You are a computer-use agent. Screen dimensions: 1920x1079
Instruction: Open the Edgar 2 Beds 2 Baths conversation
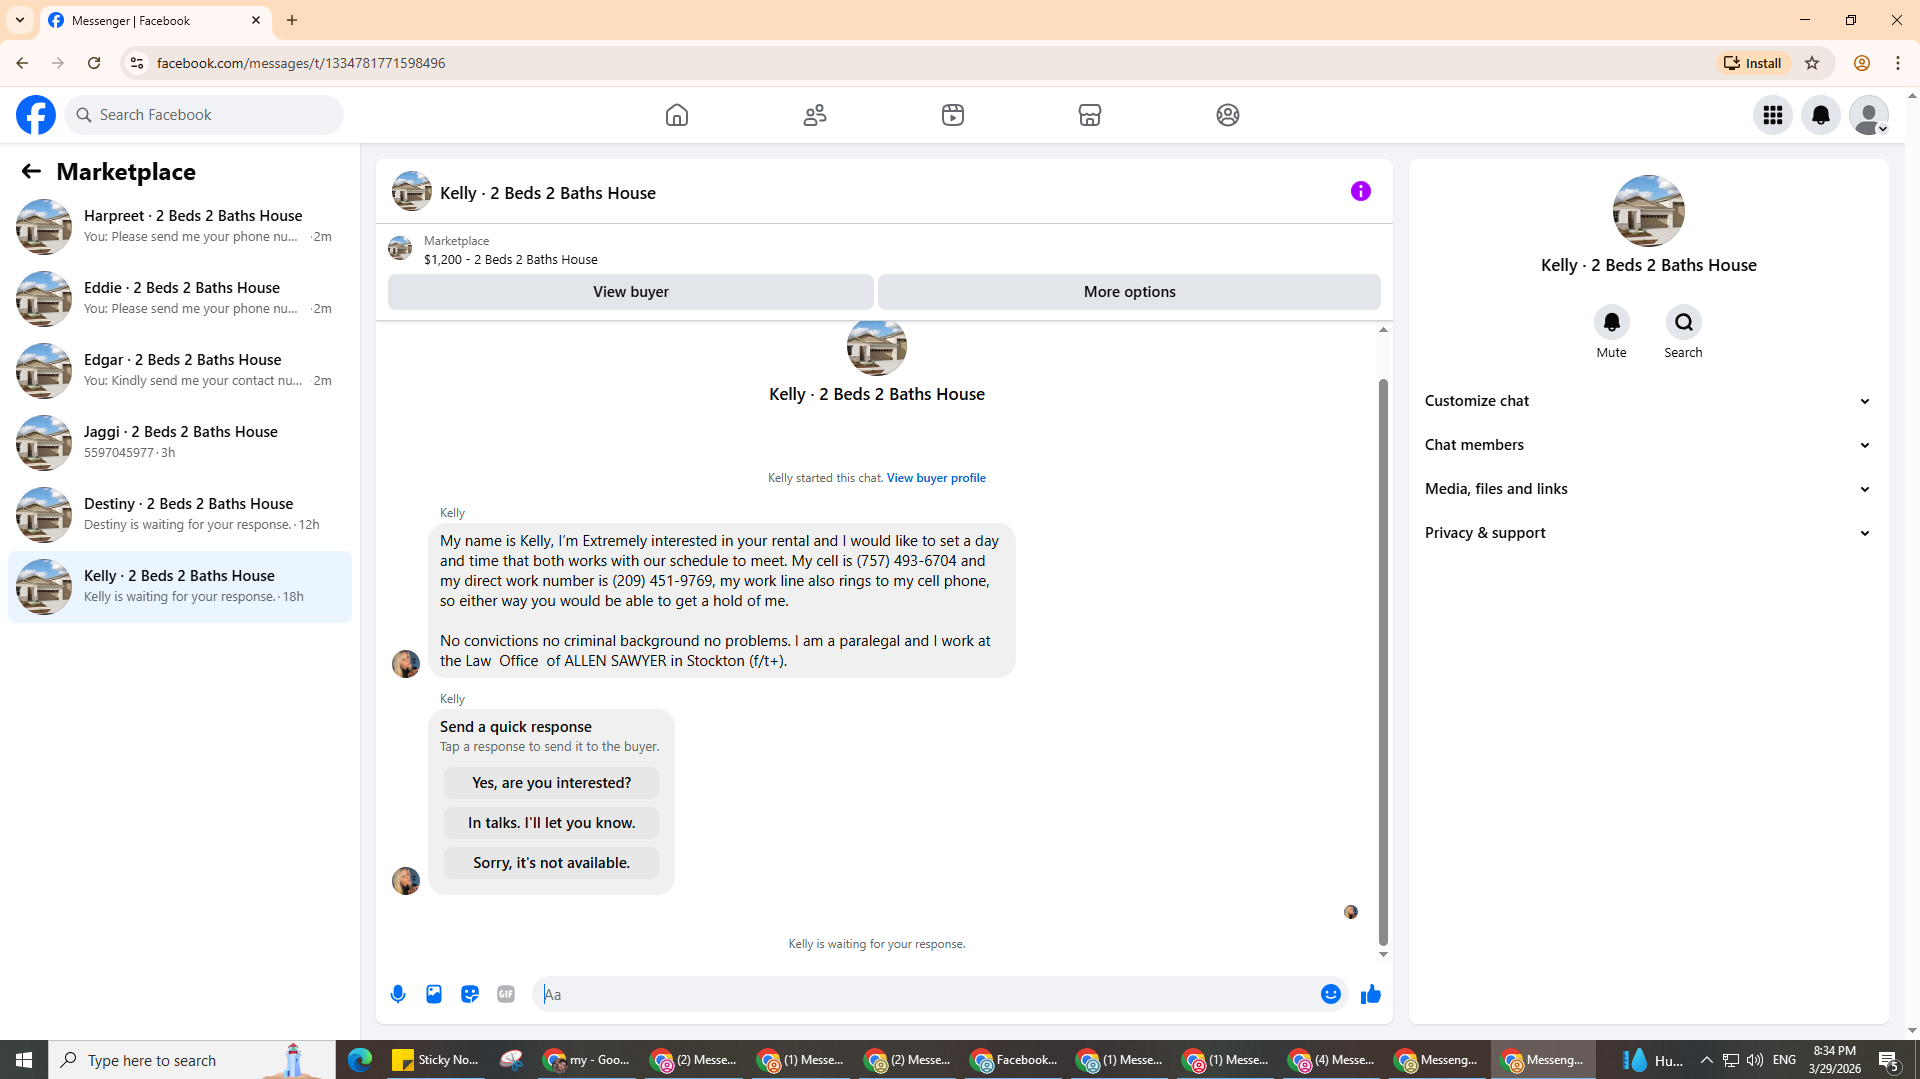tap(180, 371)
